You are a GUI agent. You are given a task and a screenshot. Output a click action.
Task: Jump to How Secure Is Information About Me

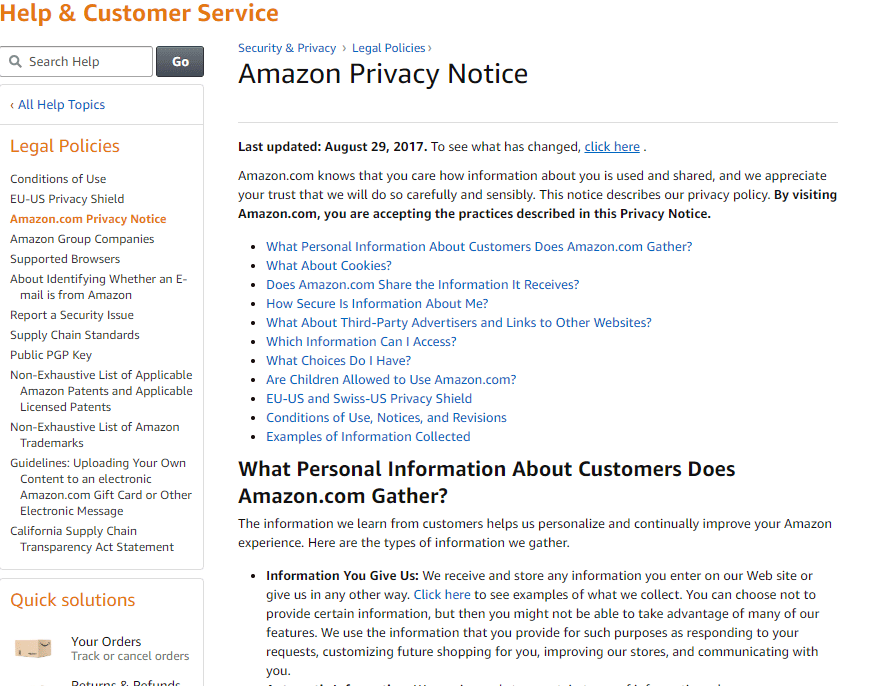click(x=377, y=303)
